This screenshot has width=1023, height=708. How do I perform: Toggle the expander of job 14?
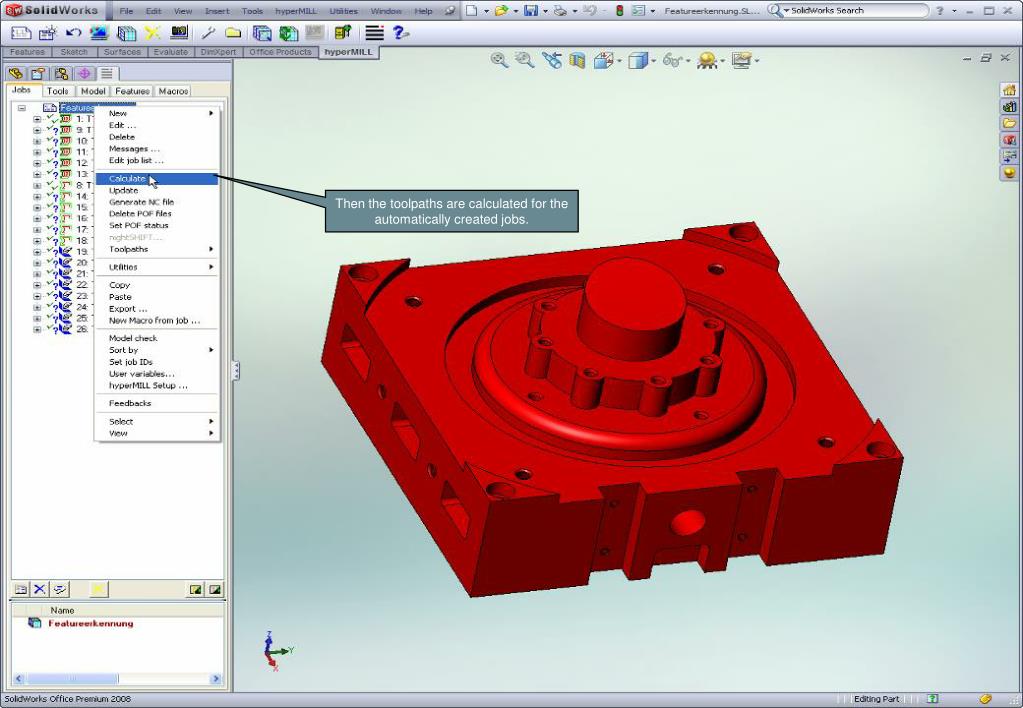click(x=37, y=196)
